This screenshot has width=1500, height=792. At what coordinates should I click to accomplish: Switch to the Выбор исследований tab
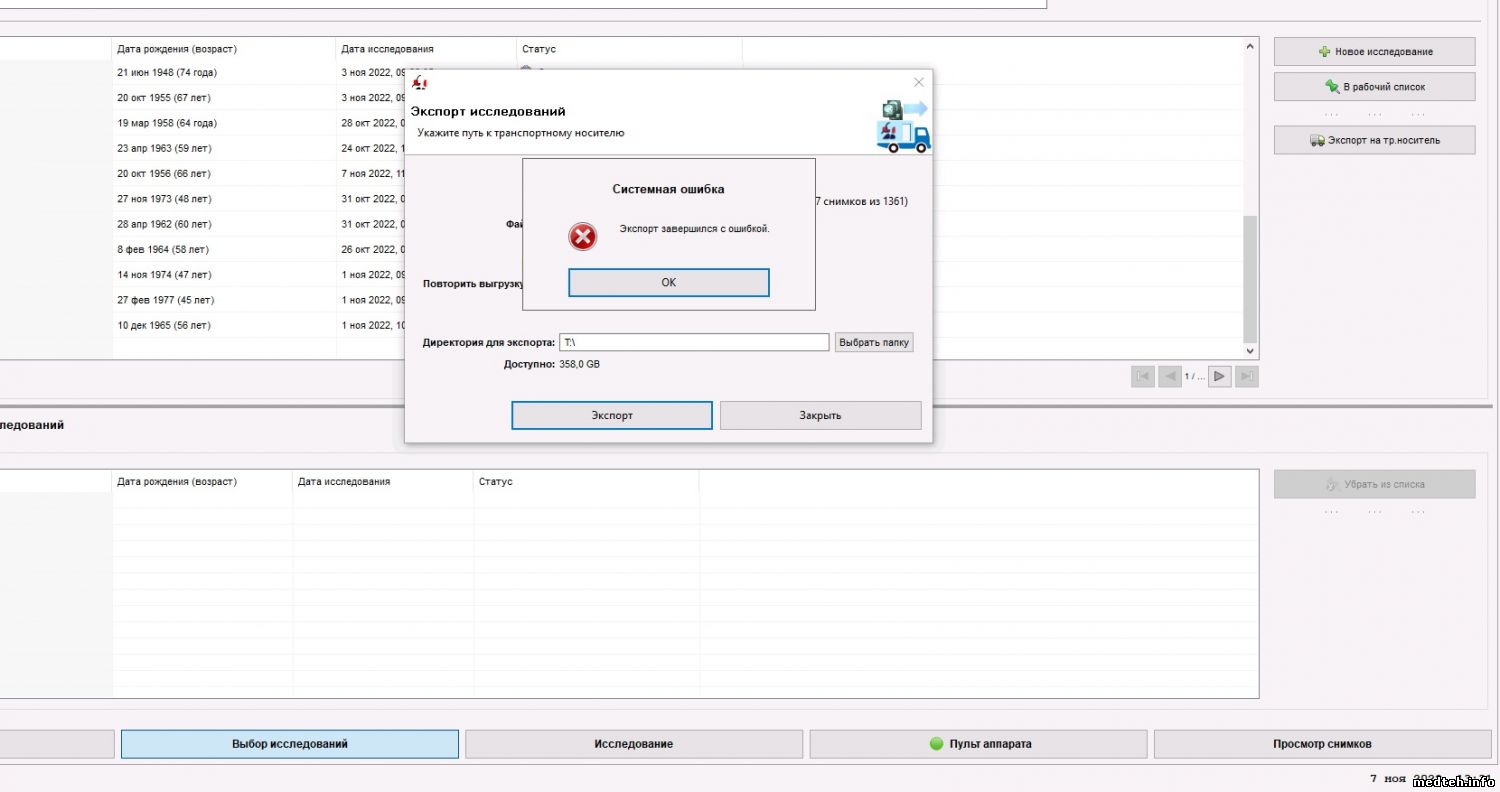tap(289, 744)
